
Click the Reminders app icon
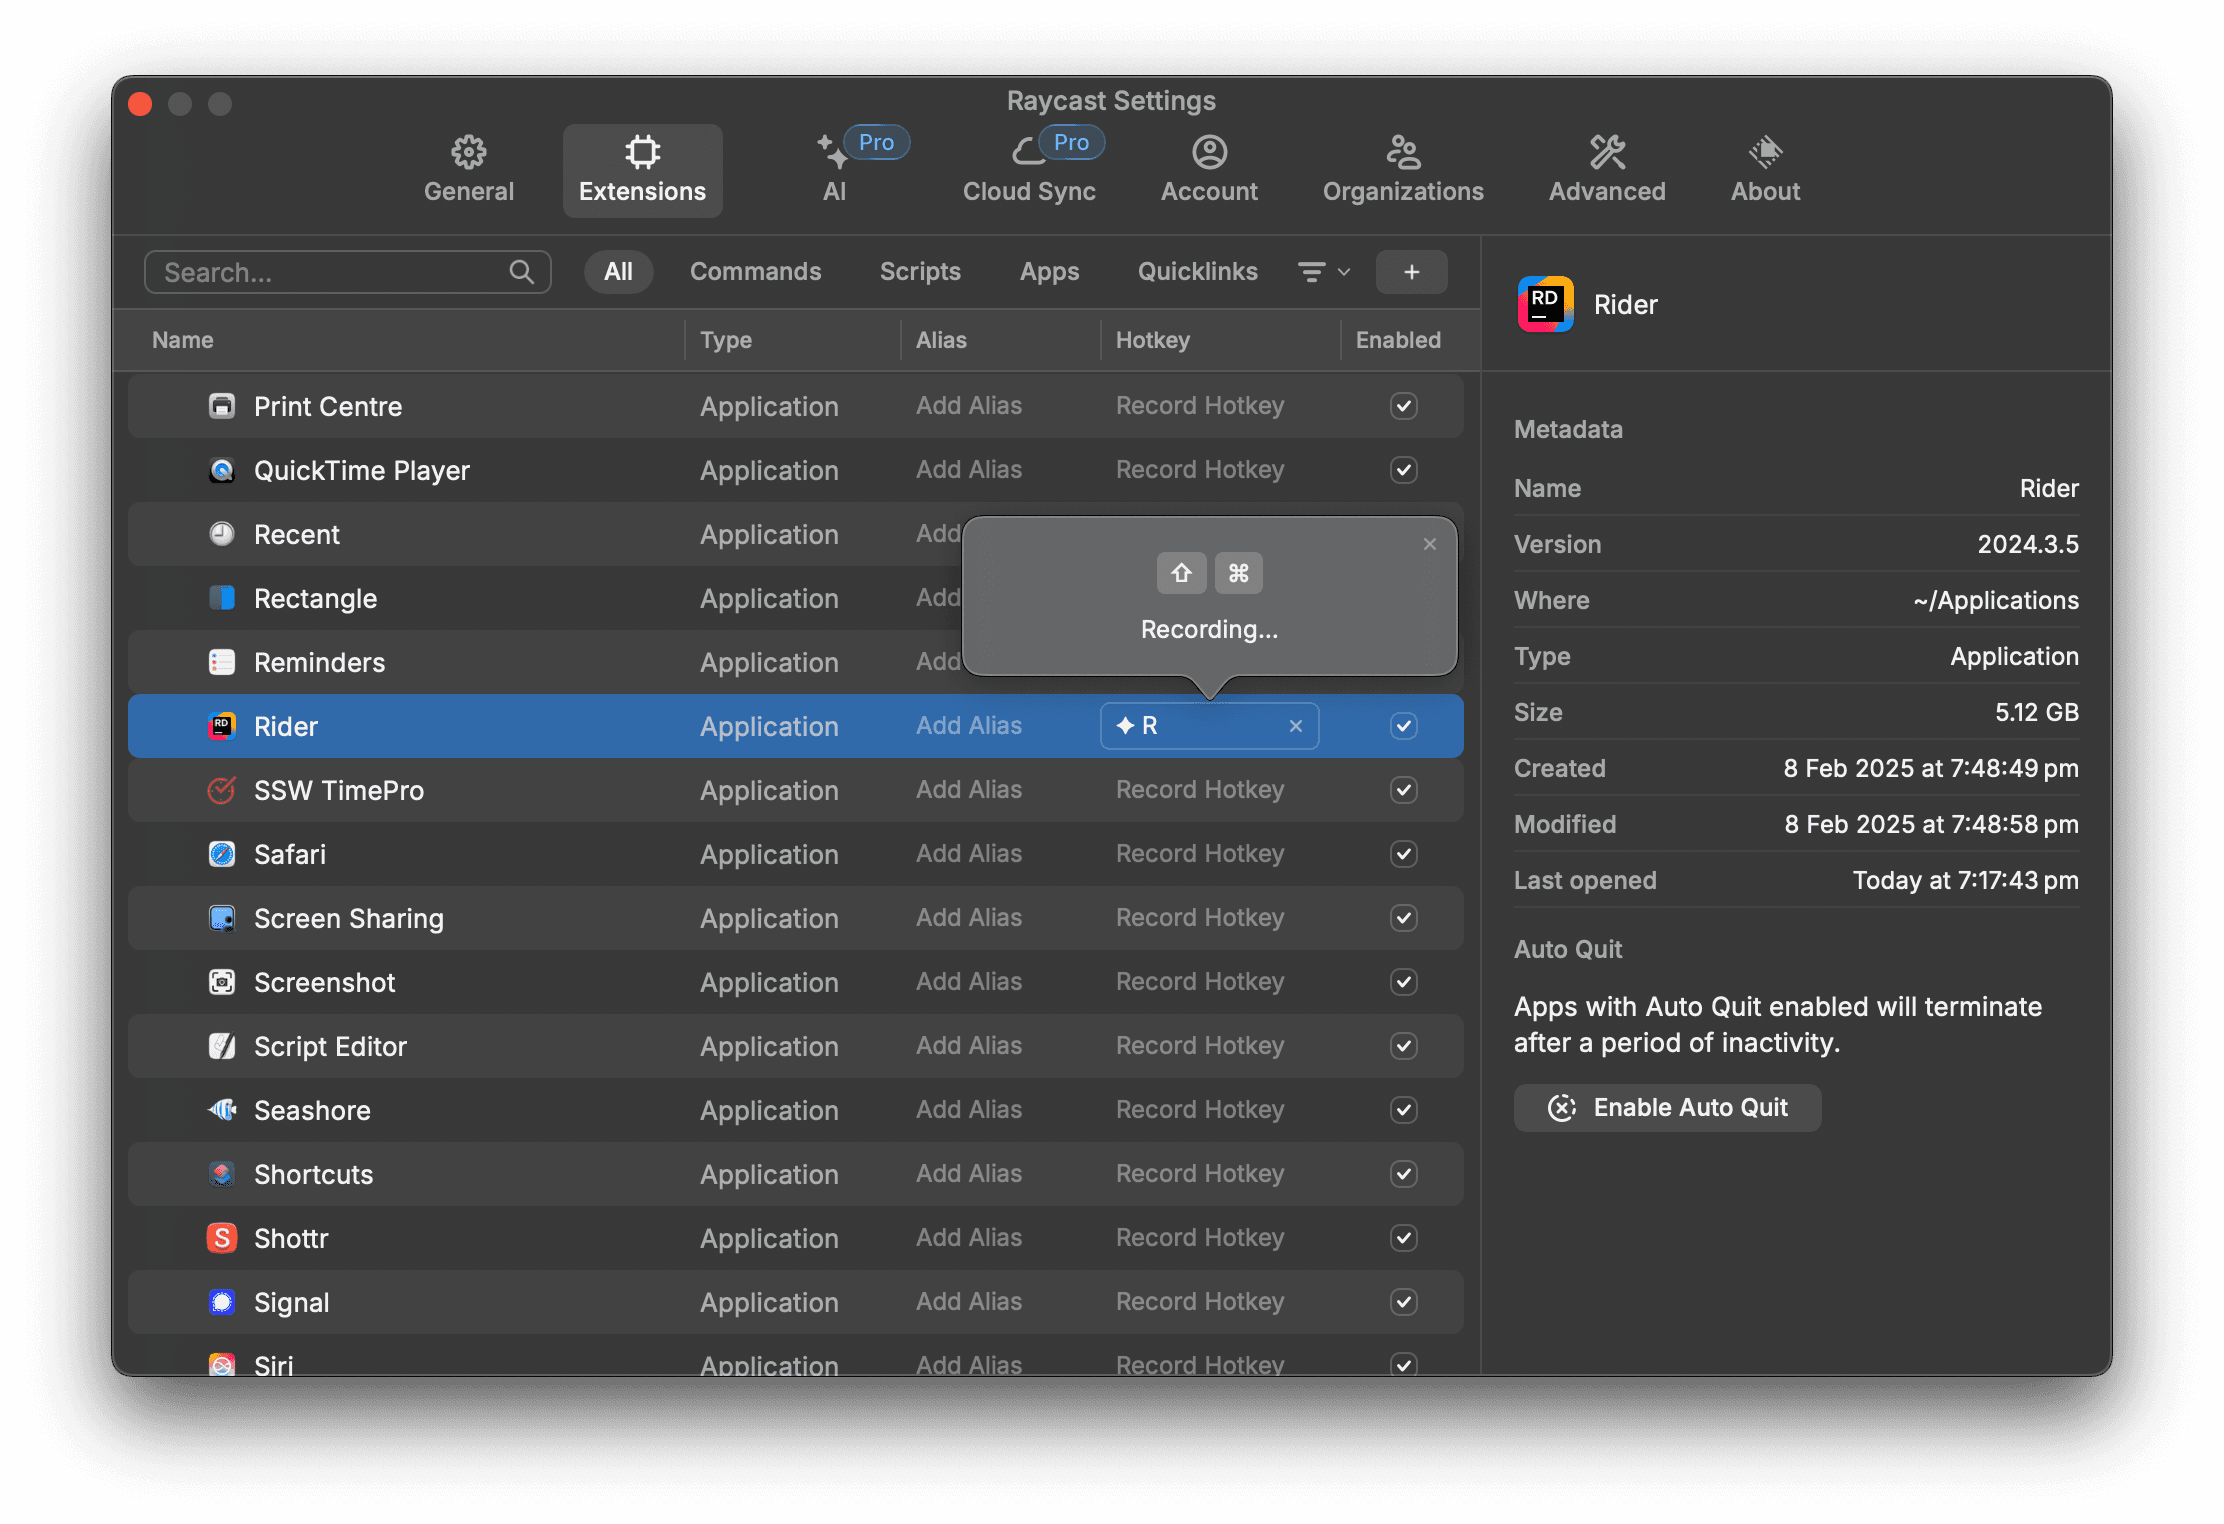[221, 662]
